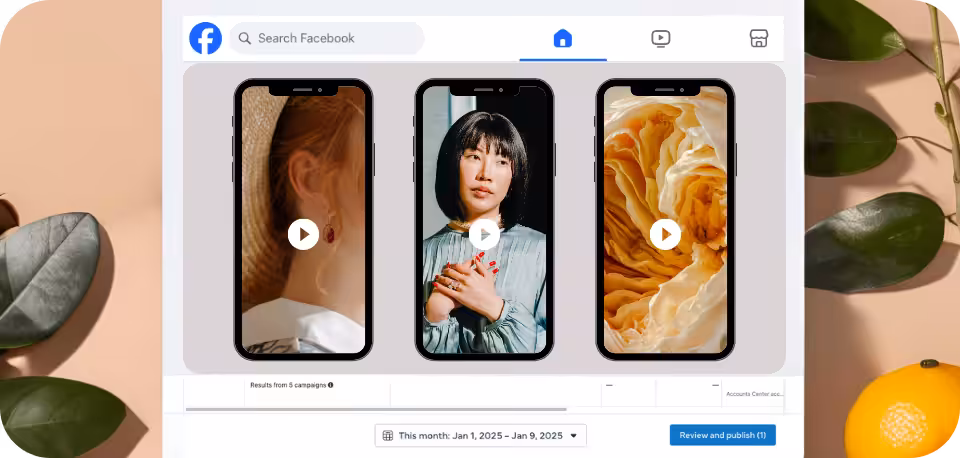Open the date range dropdown This month
The height and width of the screenshot is (458, 960).
click(x=481, y=435)
